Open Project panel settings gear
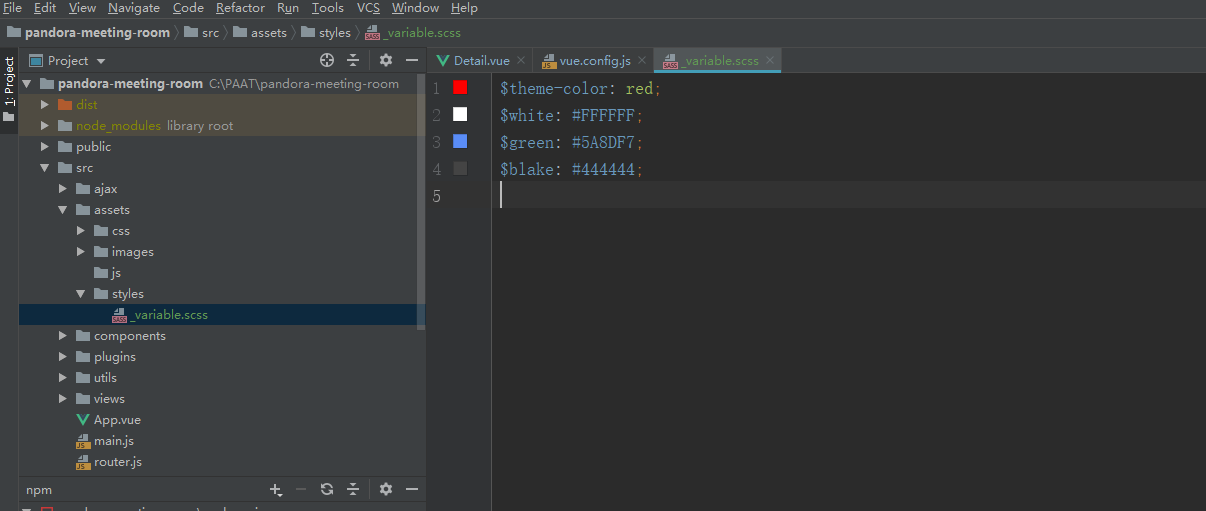This screenshot has height=511, width=1206. [386, 60]
